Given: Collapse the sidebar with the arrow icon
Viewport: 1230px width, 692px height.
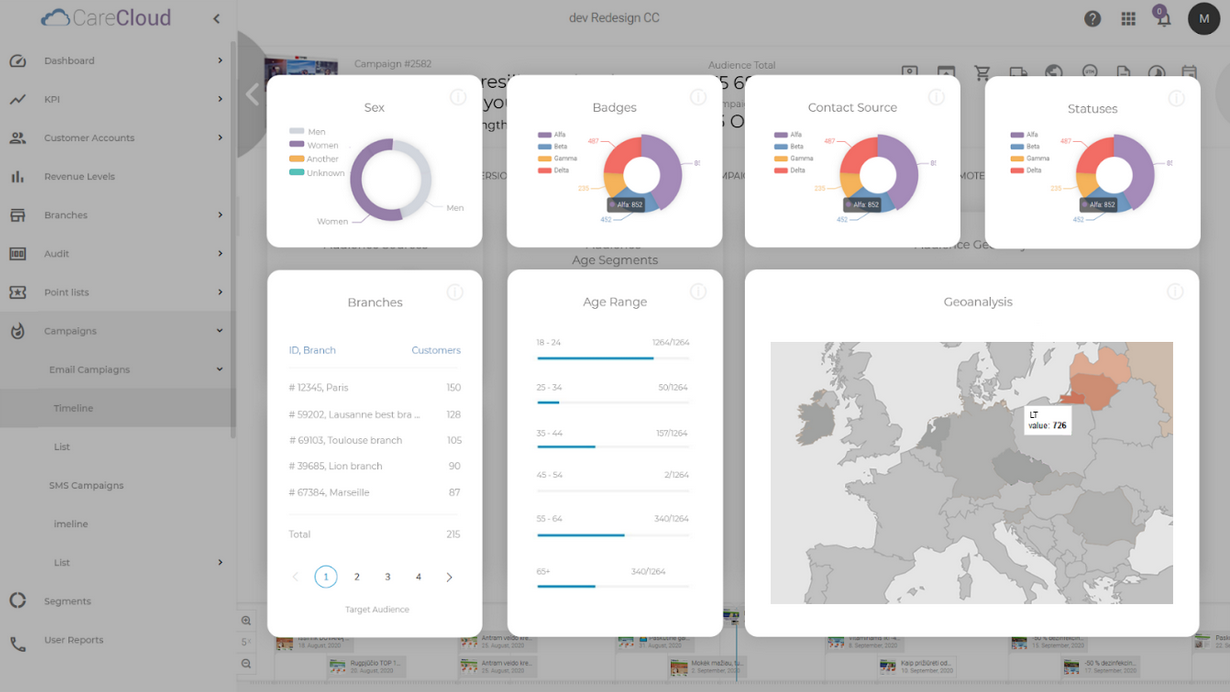Looking at the screenshot, I should click(217, 18).
